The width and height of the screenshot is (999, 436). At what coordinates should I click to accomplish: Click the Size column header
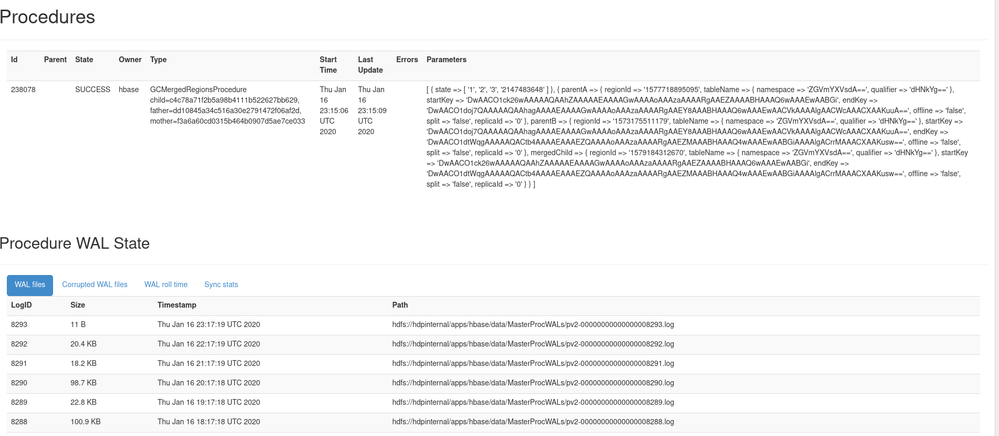[x=77, y=305]
